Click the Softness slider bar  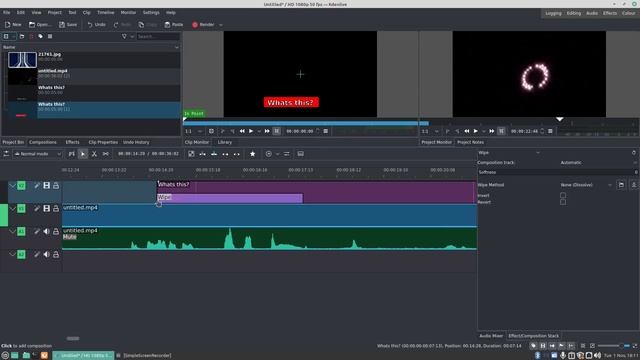558,172
